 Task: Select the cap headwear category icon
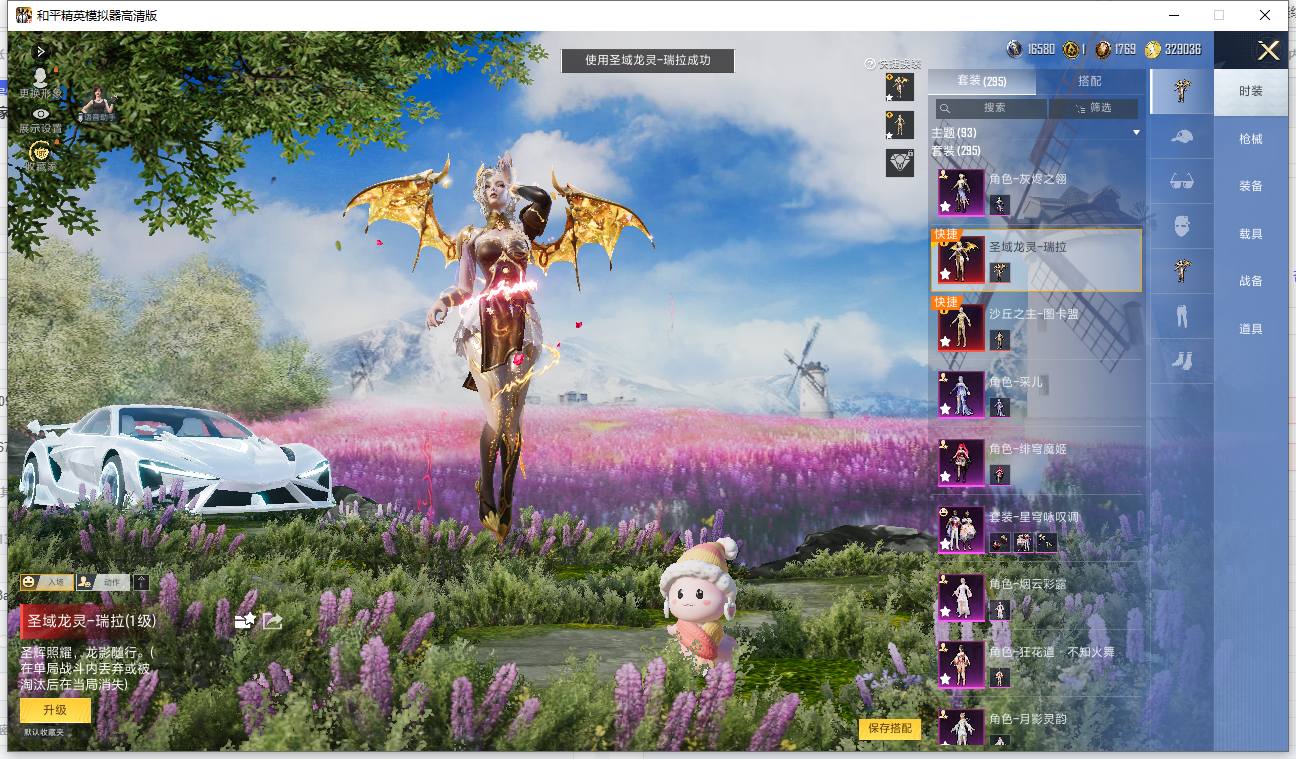(1182, 136)
